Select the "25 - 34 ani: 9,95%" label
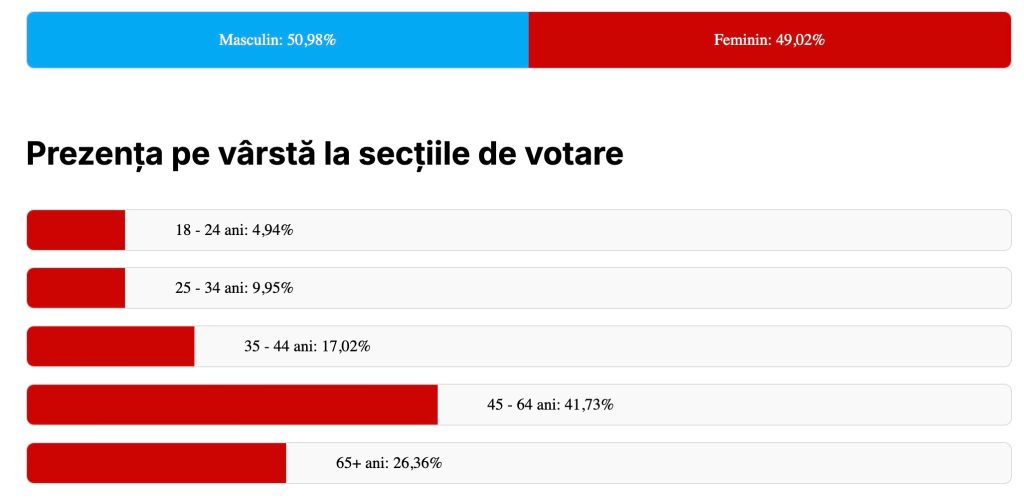 coord(234,288)
